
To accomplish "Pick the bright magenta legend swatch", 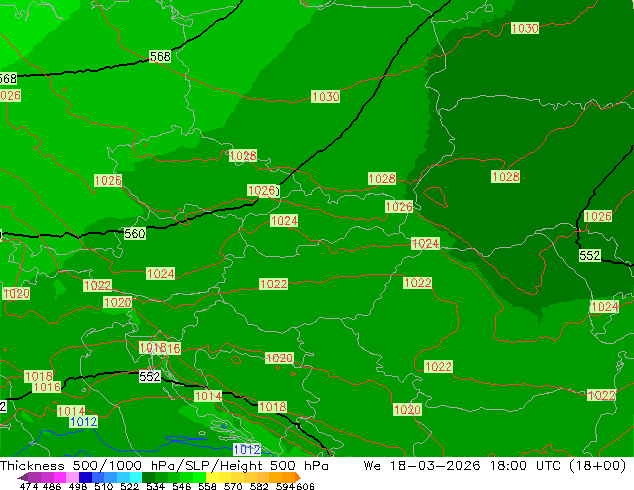I will click(59, 477).
